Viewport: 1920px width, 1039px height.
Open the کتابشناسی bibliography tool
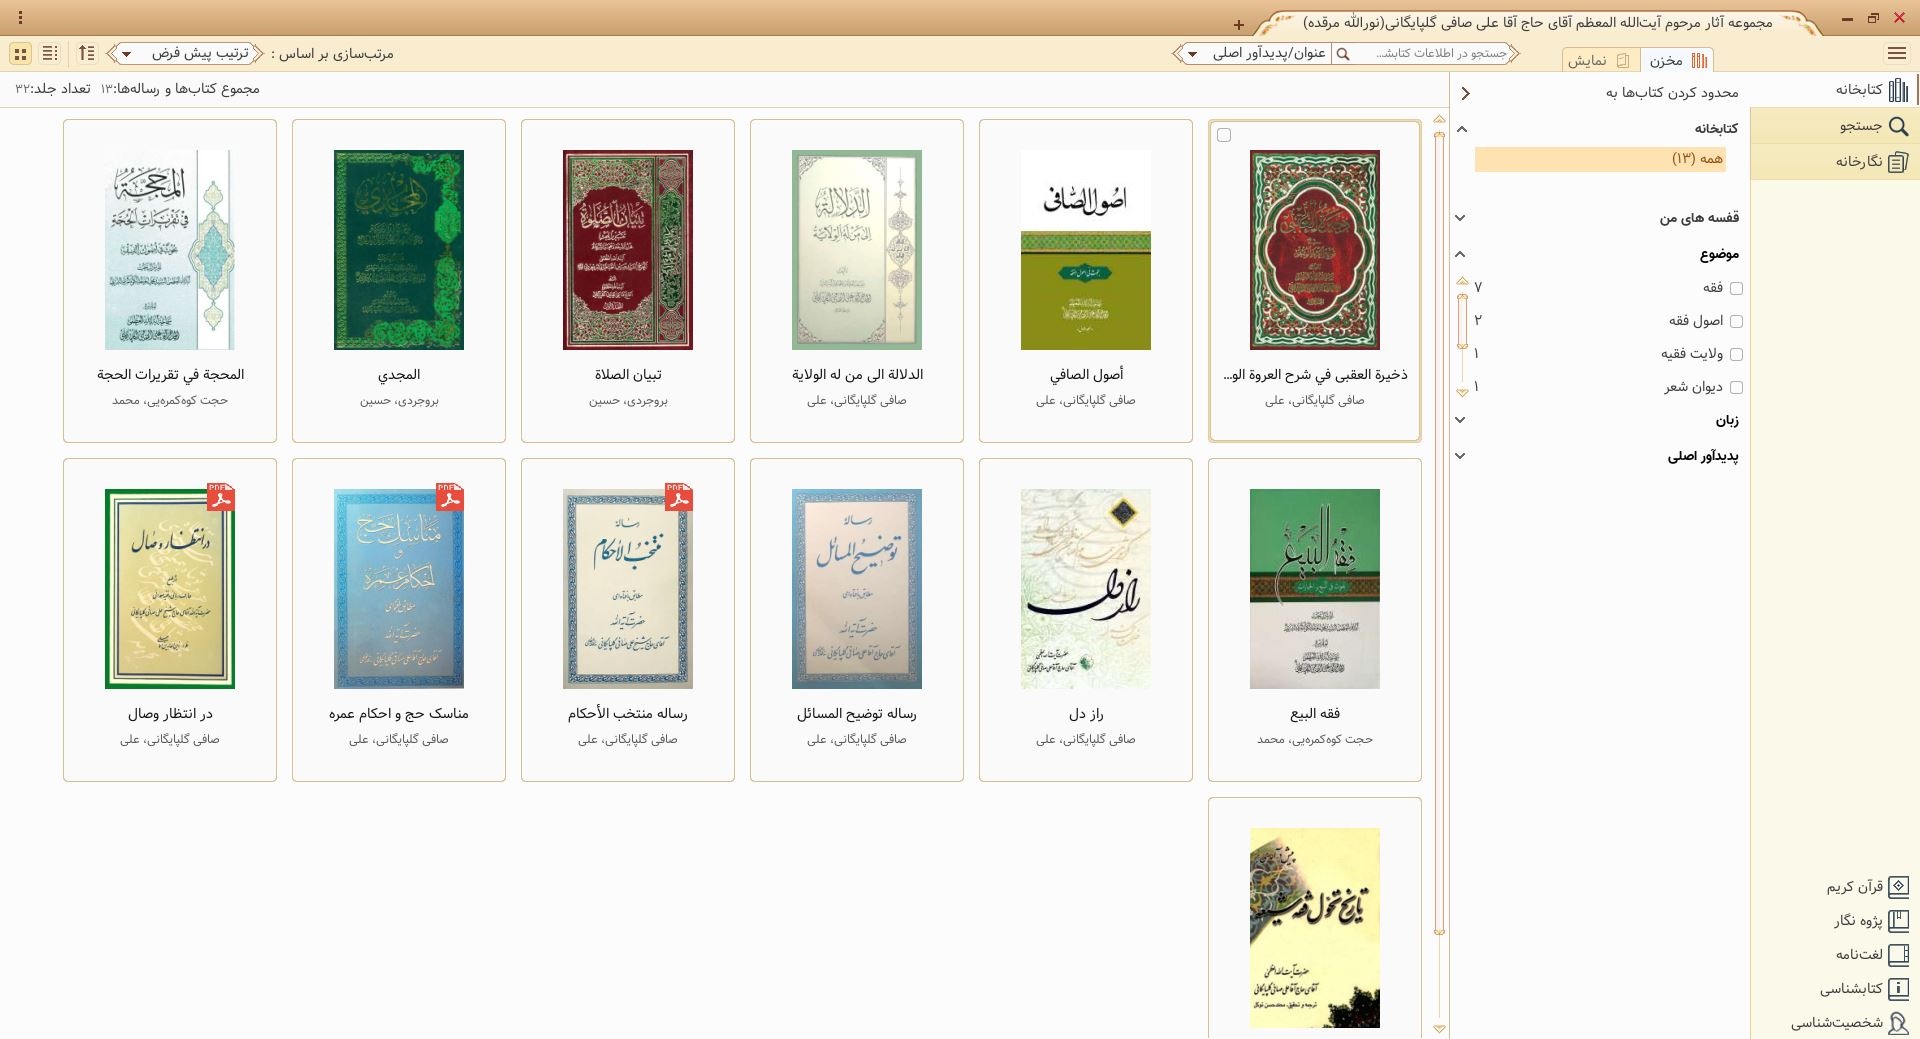point(1864,989)
